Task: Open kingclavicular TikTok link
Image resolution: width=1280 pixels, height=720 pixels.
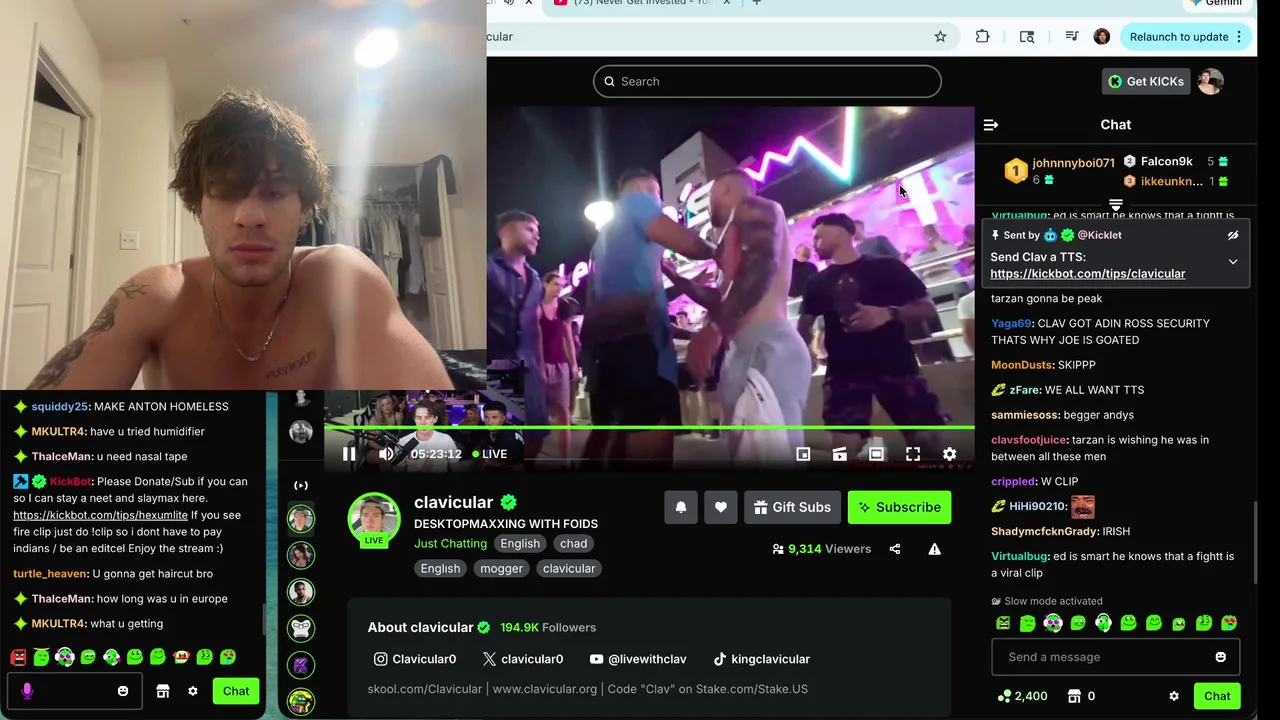Action: click(x=761, y=659)
